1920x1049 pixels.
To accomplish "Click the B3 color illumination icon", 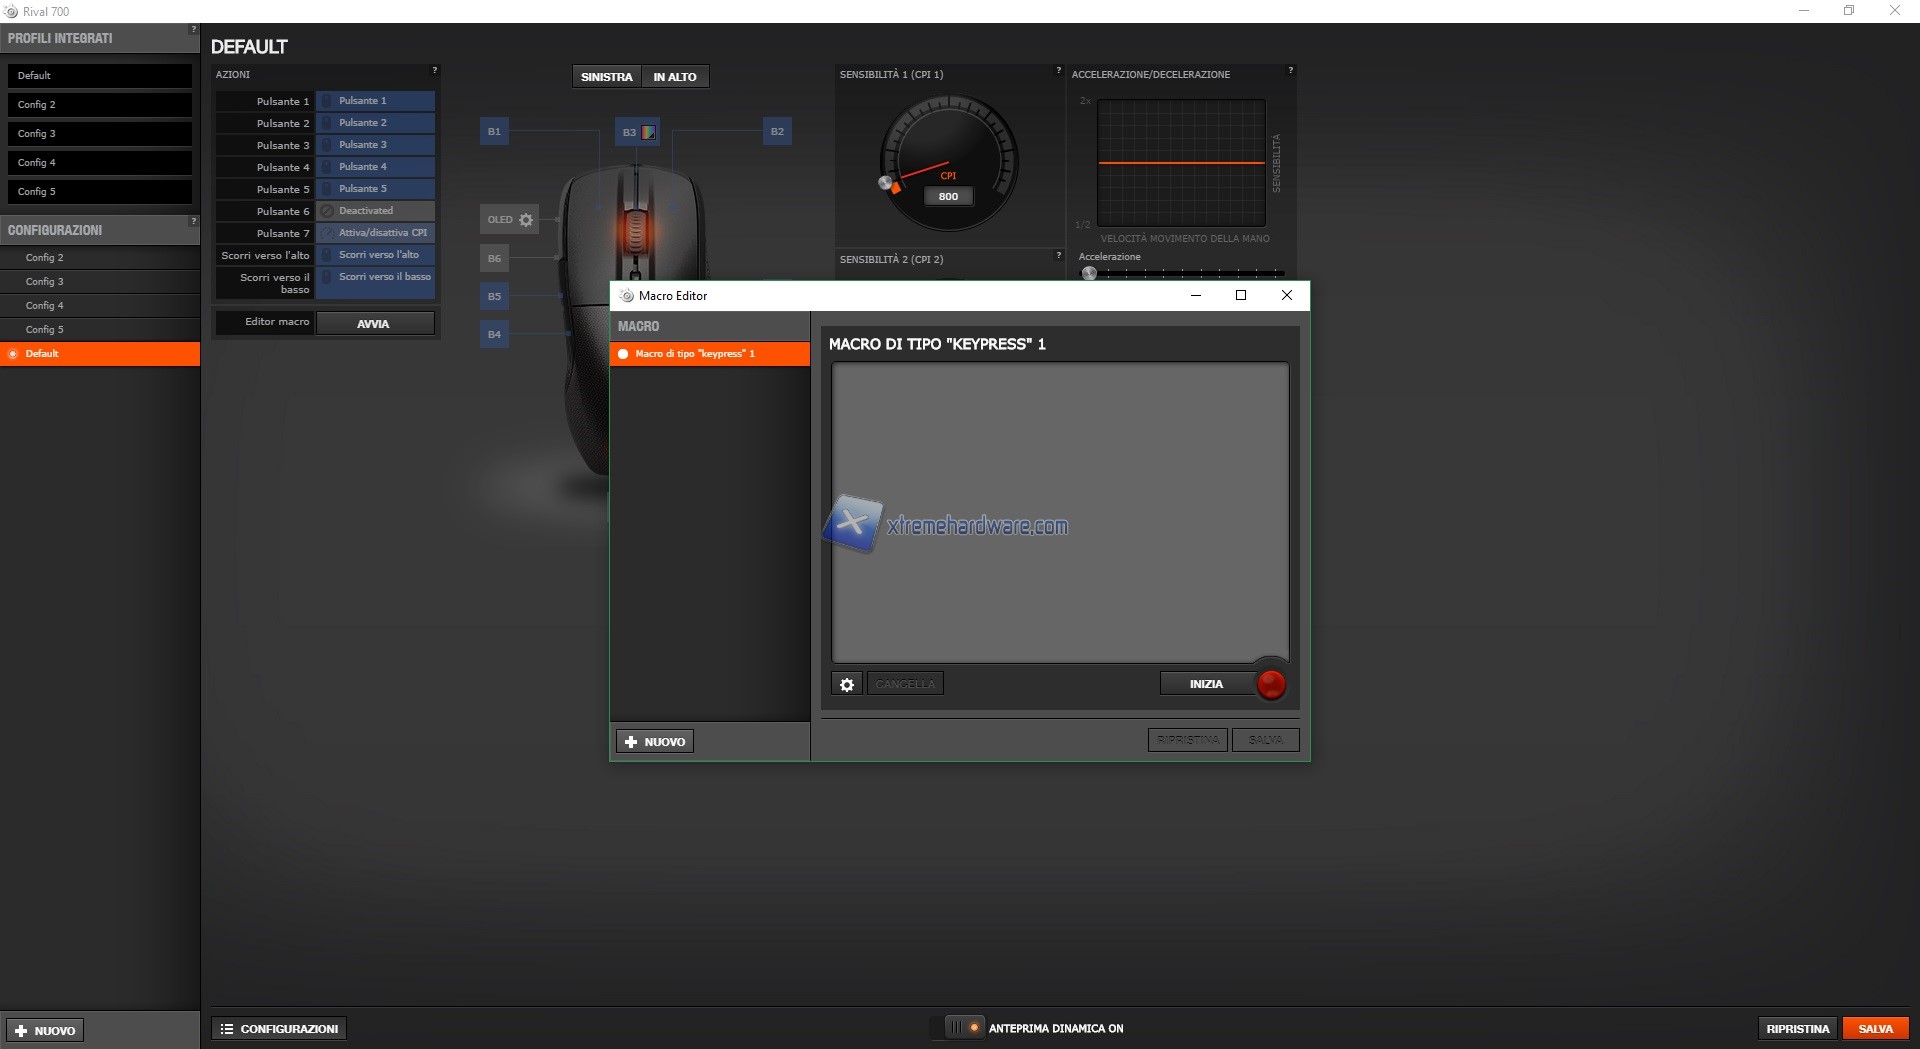I will pyautogui.click(x=648, y=132).
